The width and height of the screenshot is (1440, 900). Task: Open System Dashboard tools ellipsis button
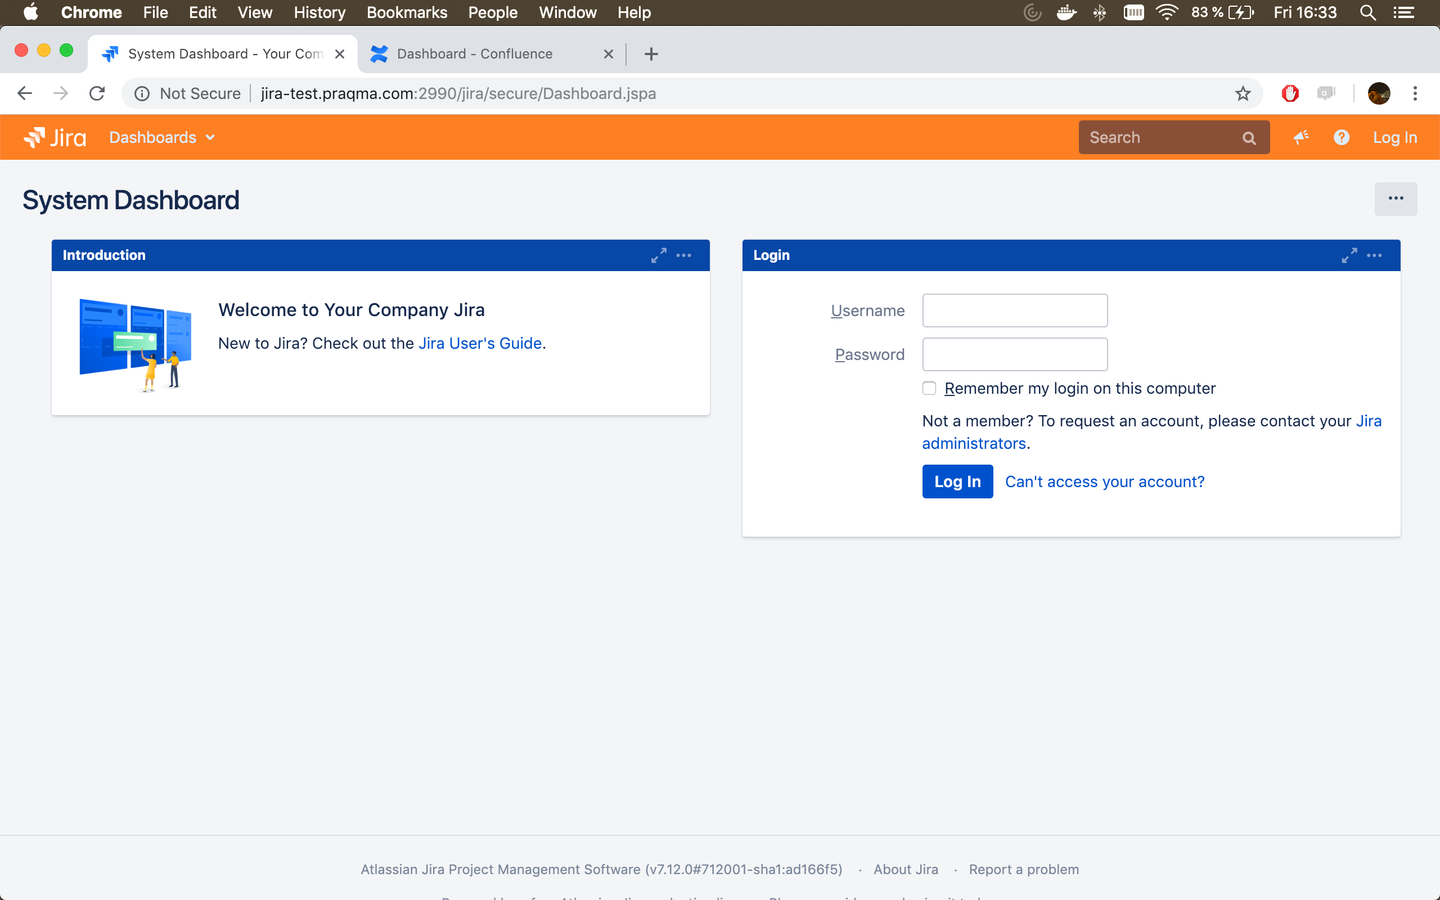1396,199
